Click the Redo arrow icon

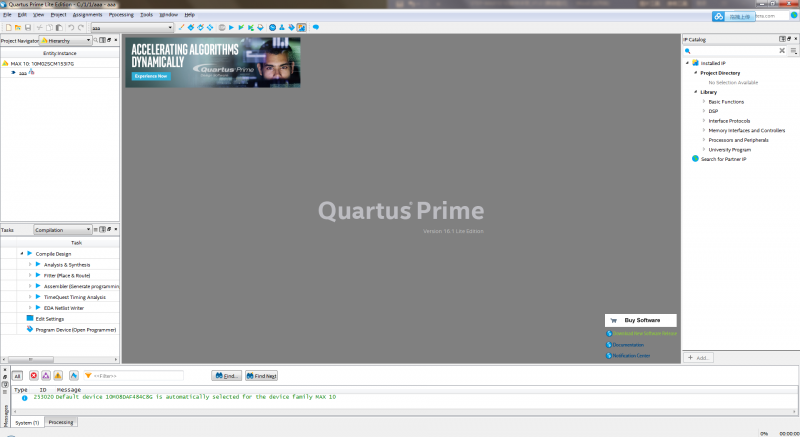point(81,28)
